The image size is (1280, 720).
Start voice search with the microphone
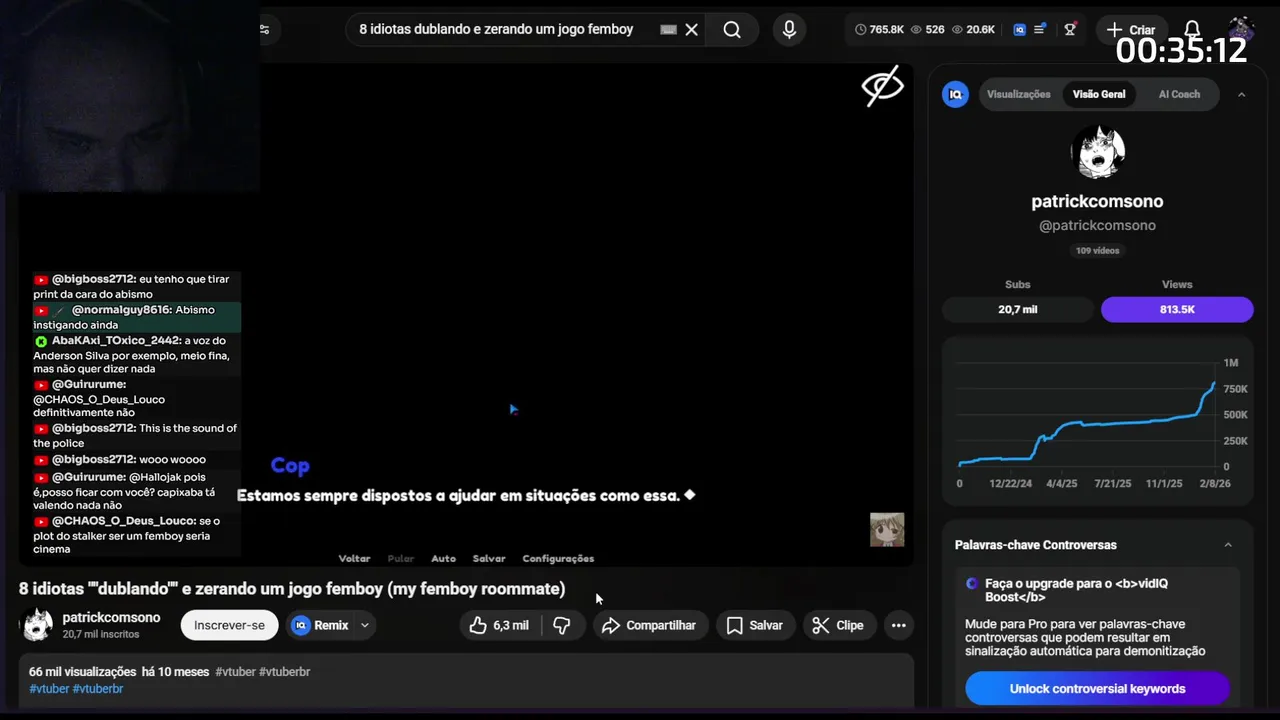point(789,30)
